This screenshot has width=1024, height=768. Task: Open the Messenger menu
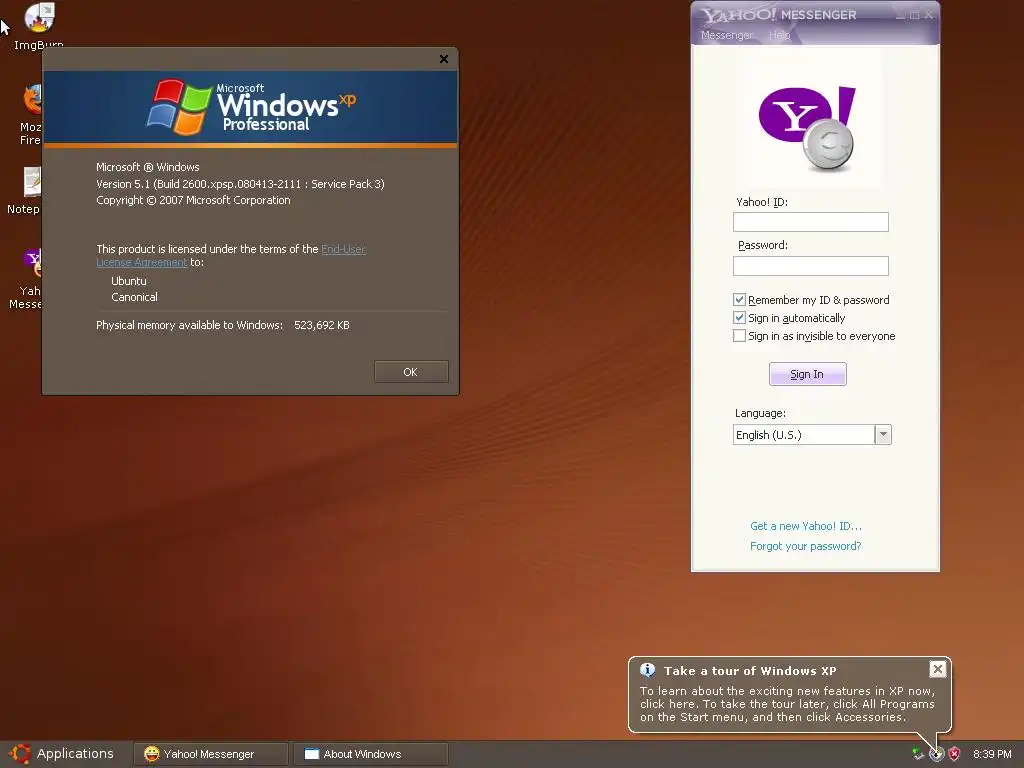click(727, 35)
